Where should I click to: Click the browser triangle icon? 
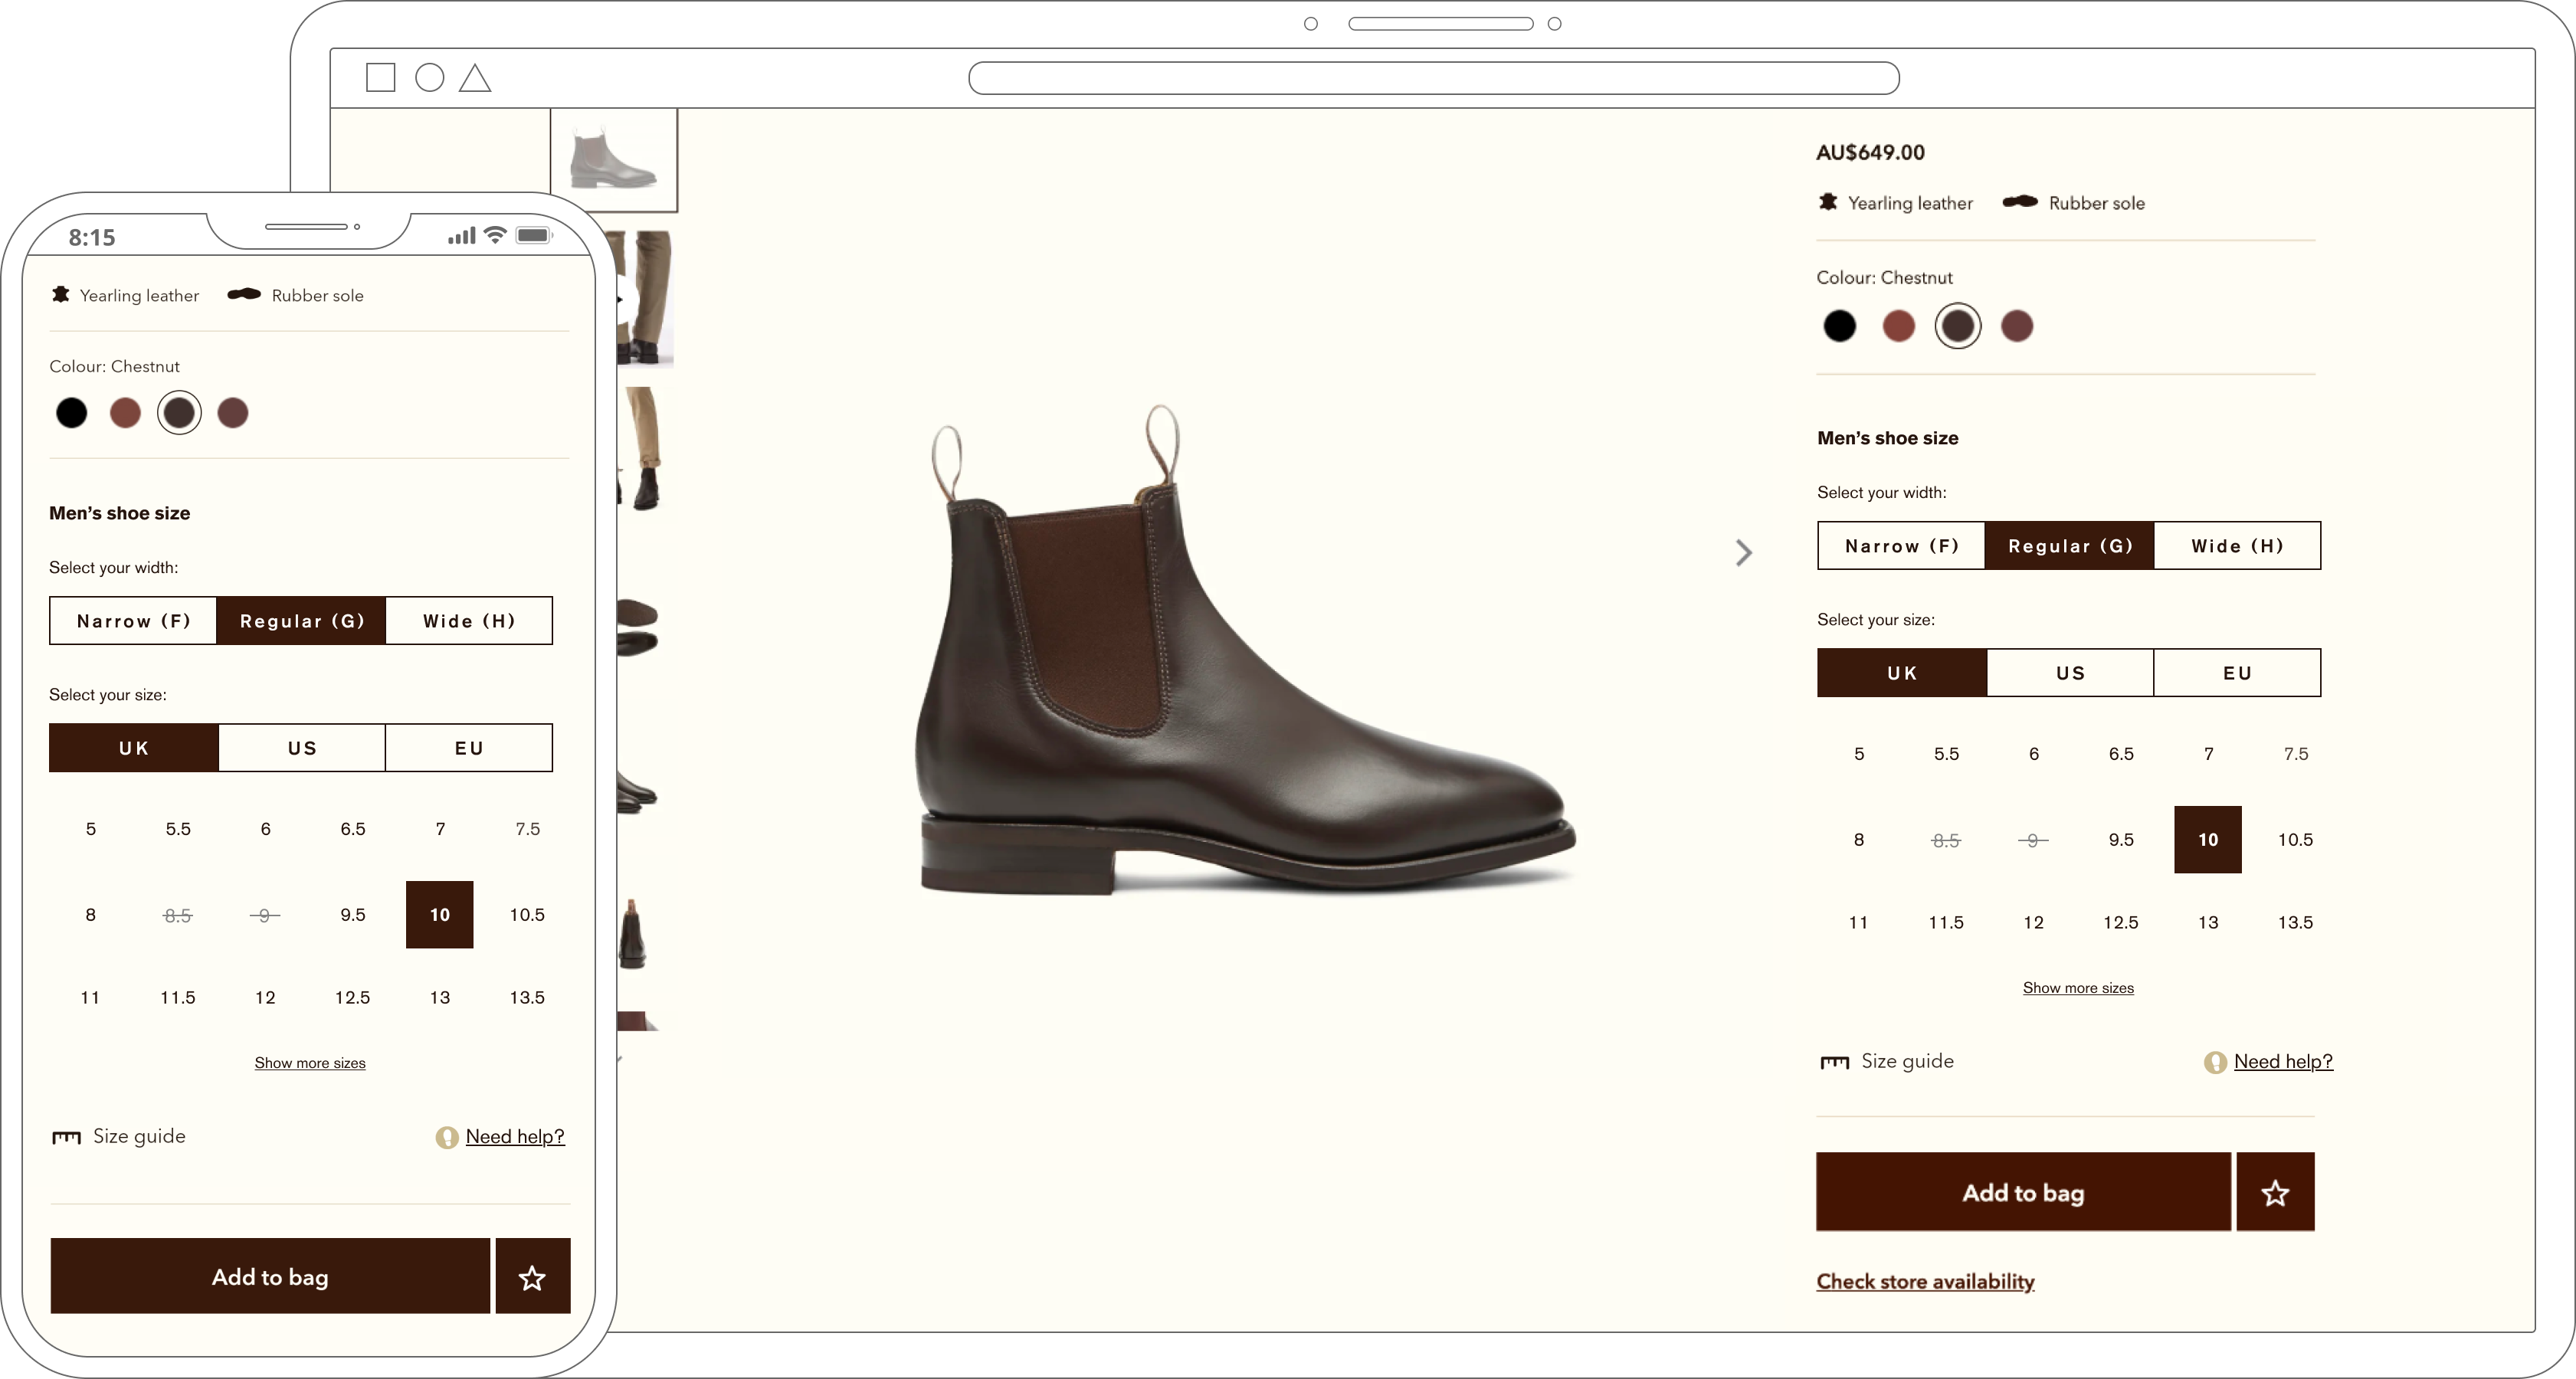point(475,80)
